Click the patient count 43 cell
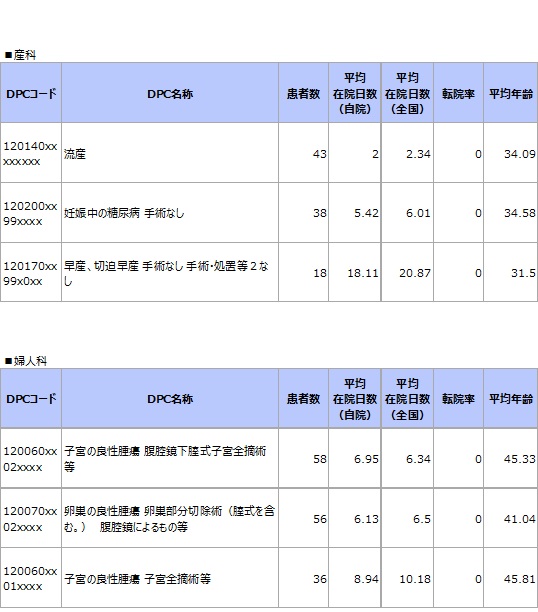This screenshot has width=538, height=612. [303, 153]
